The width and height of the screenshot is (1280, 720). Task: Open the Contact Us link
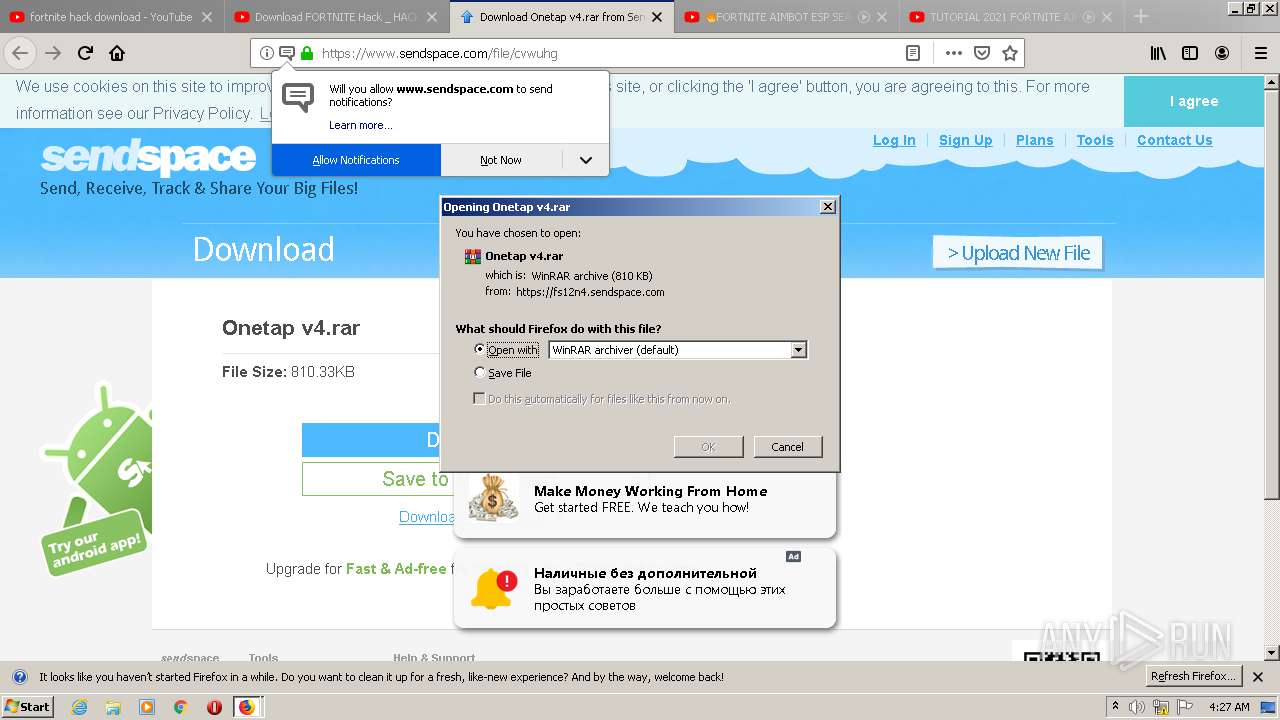click(1174, 140)
